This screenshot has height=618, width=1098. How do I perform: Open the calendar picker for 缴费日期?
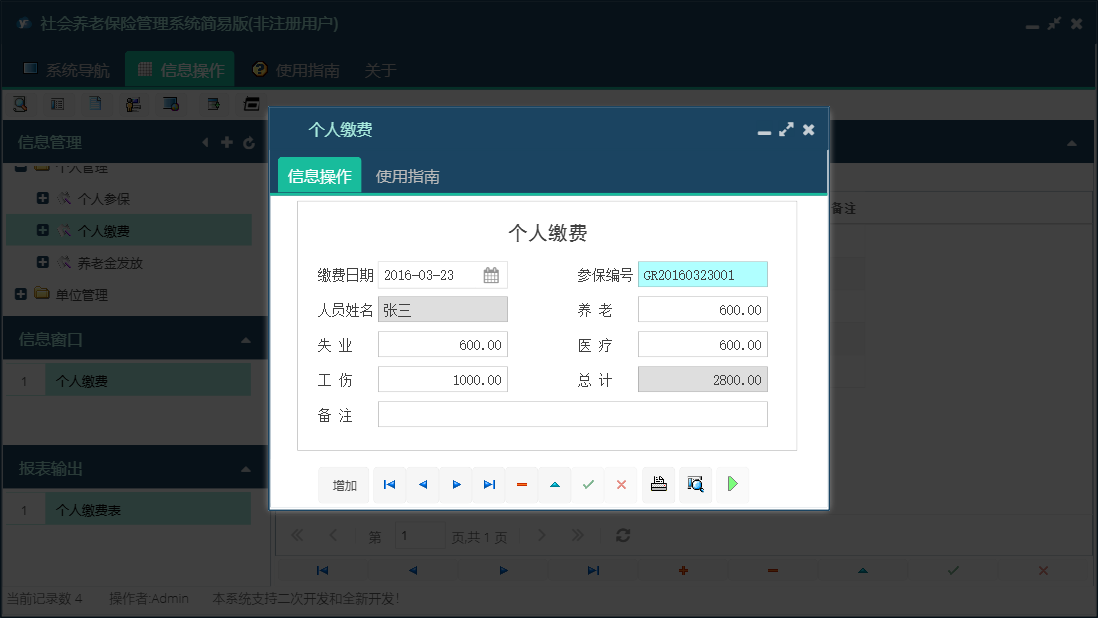[490, 274]
